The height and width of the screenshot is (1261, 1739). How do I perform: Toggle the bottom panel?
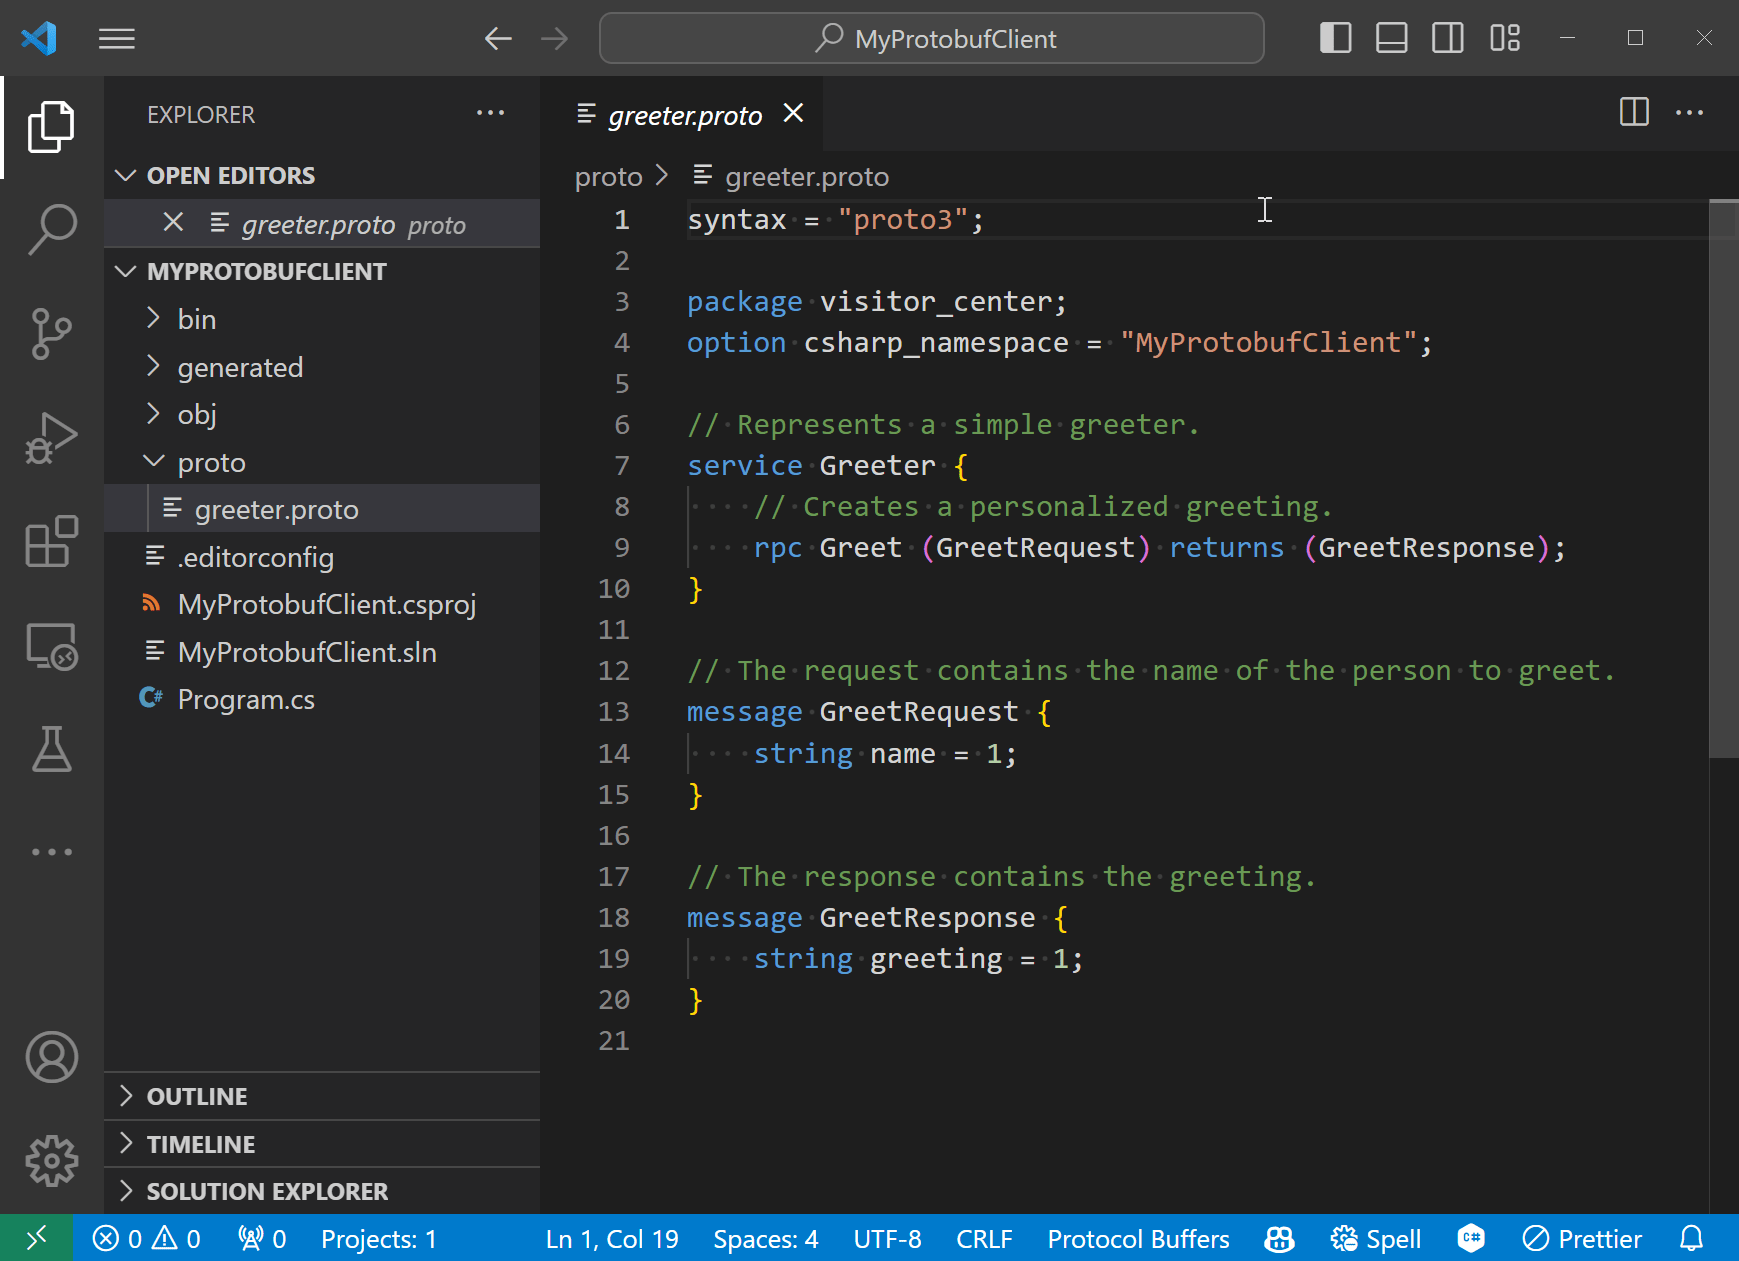click(x=1391, y=38)
